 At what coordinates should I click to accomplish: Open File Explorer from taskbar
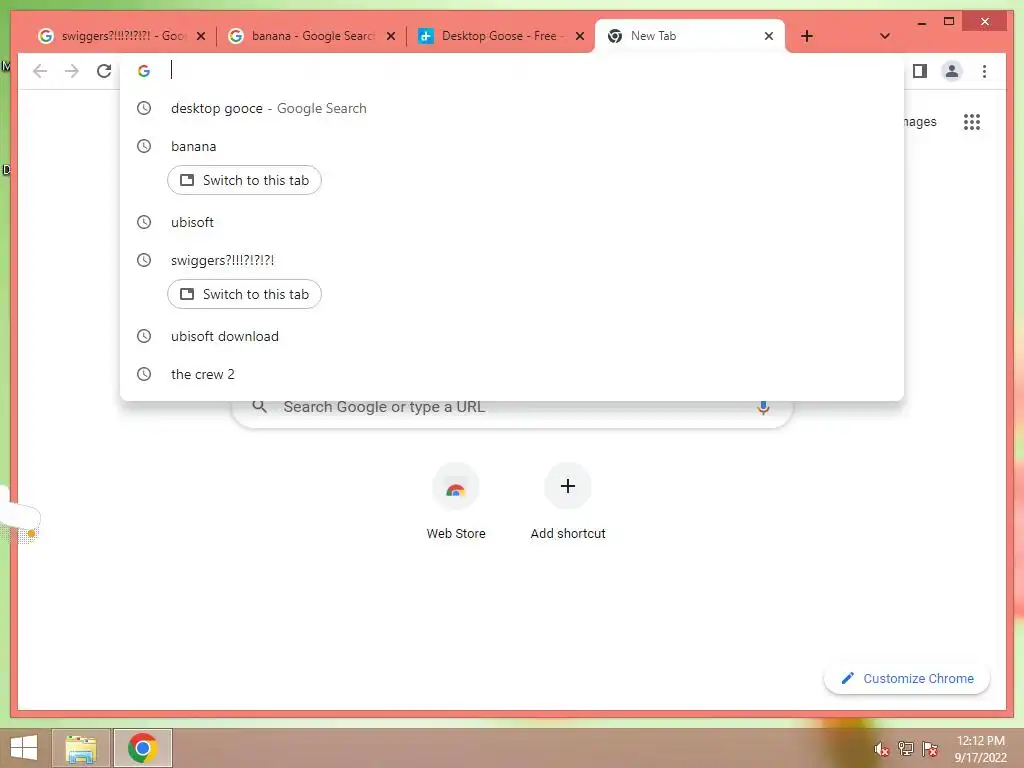81,748
